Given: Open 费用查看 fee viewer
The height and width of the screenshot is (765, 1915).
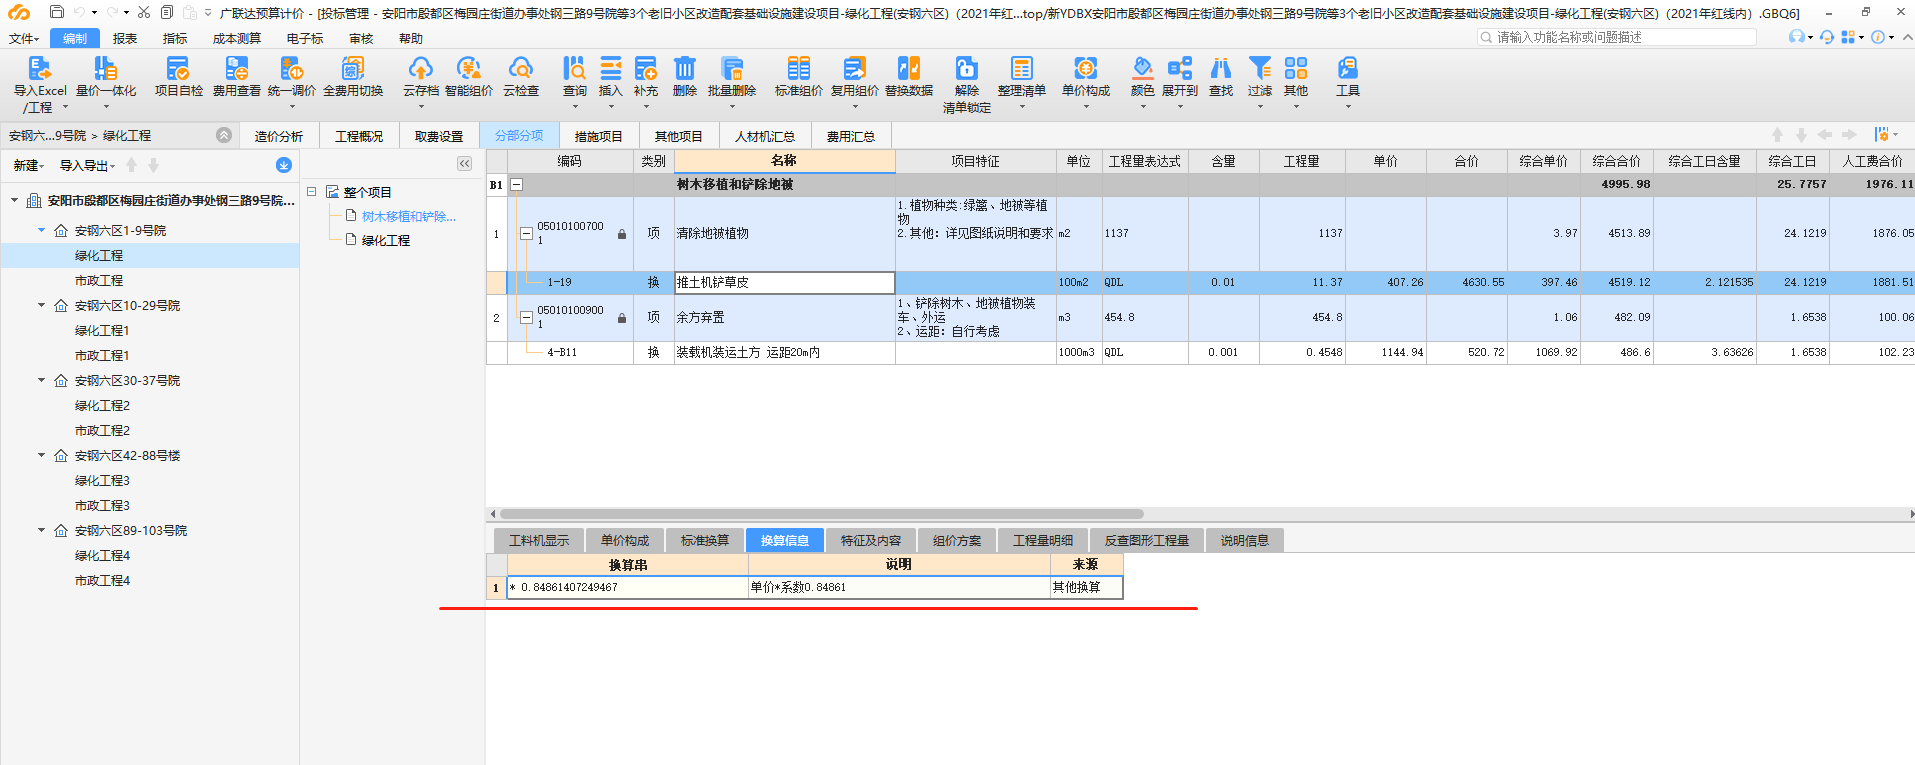Looking at the screenshot, I should pyautogui.click(x=236, y=77).
